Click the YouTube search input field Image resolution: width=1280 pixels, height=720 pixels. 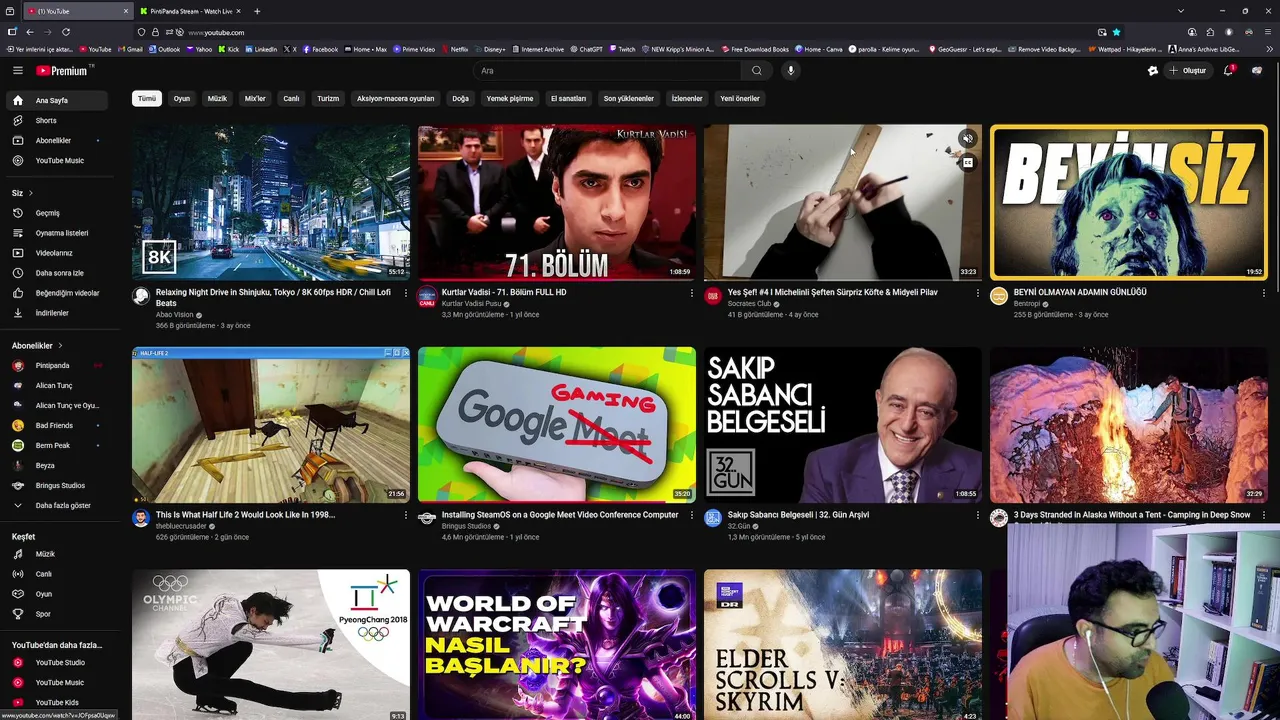point(608,70)
